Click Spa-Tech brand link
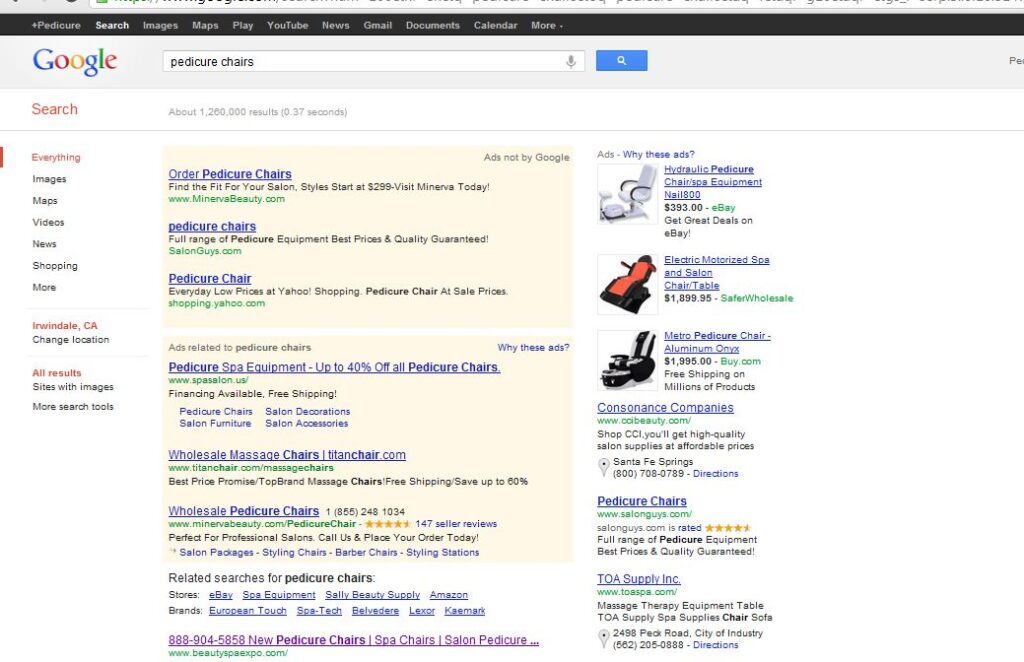Image resolution: width=1024 pixels, height=662 pixels. tap(319, 610)
